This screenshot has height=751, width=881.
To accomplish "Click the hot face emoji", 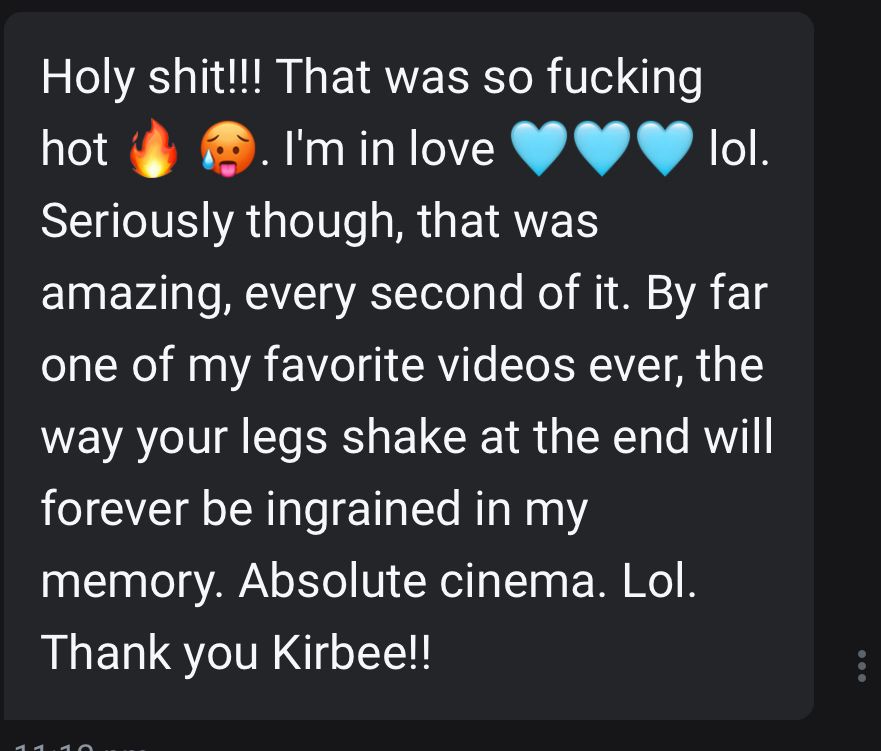I will (x=228, y=150).
